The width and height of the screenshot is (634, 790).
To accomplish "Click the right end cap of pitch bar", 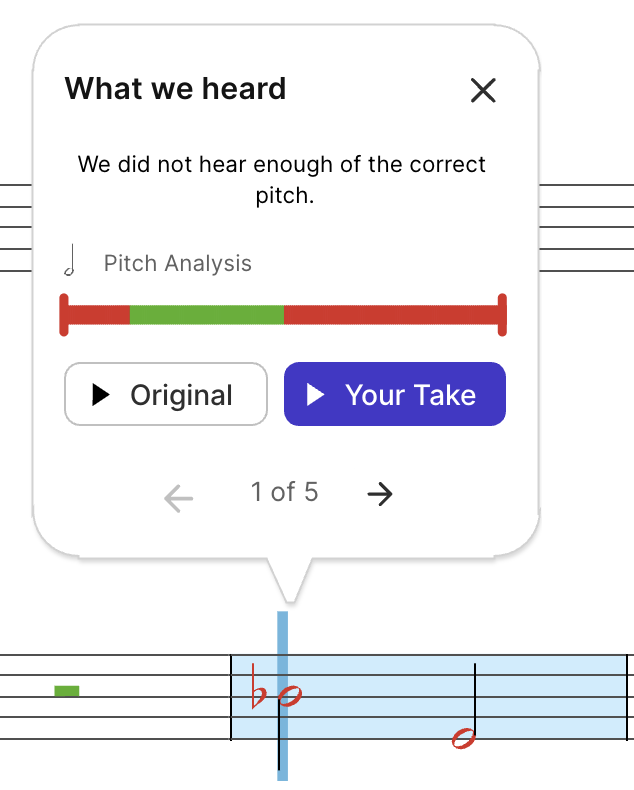I will click(x=502, y=315).
